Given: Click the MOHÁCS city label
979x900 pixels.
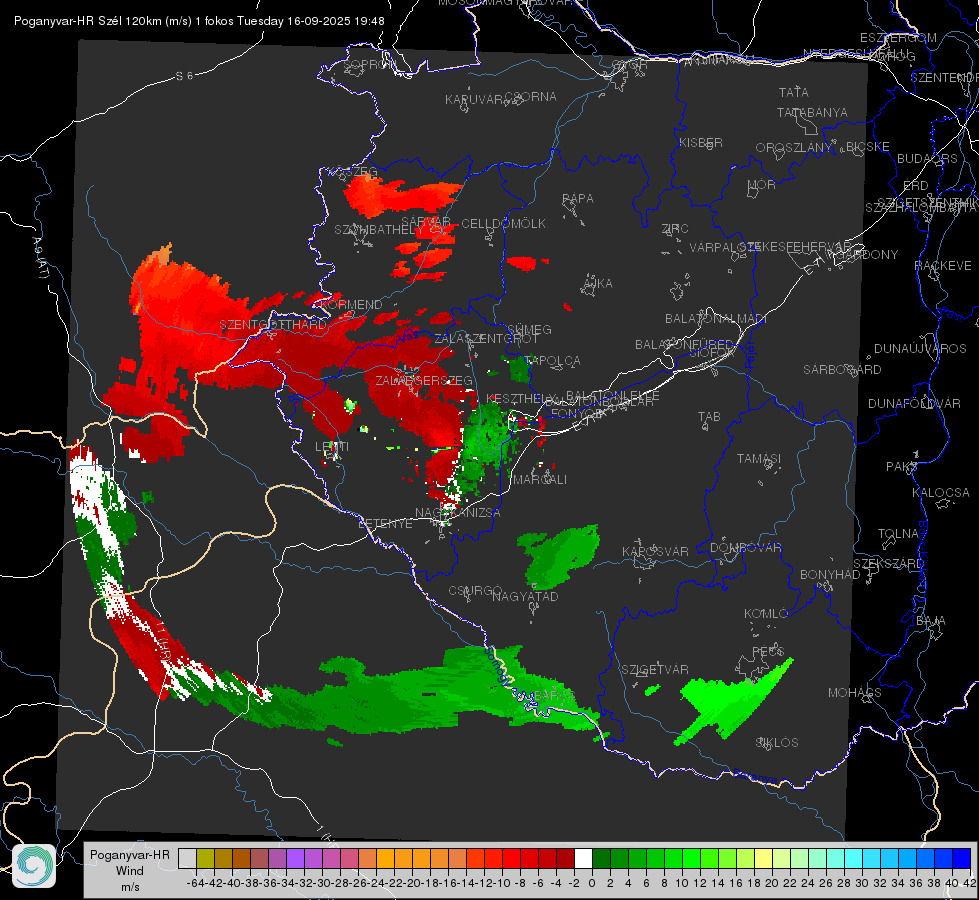Looking at the screenshot, I should (x=855, y=693).
